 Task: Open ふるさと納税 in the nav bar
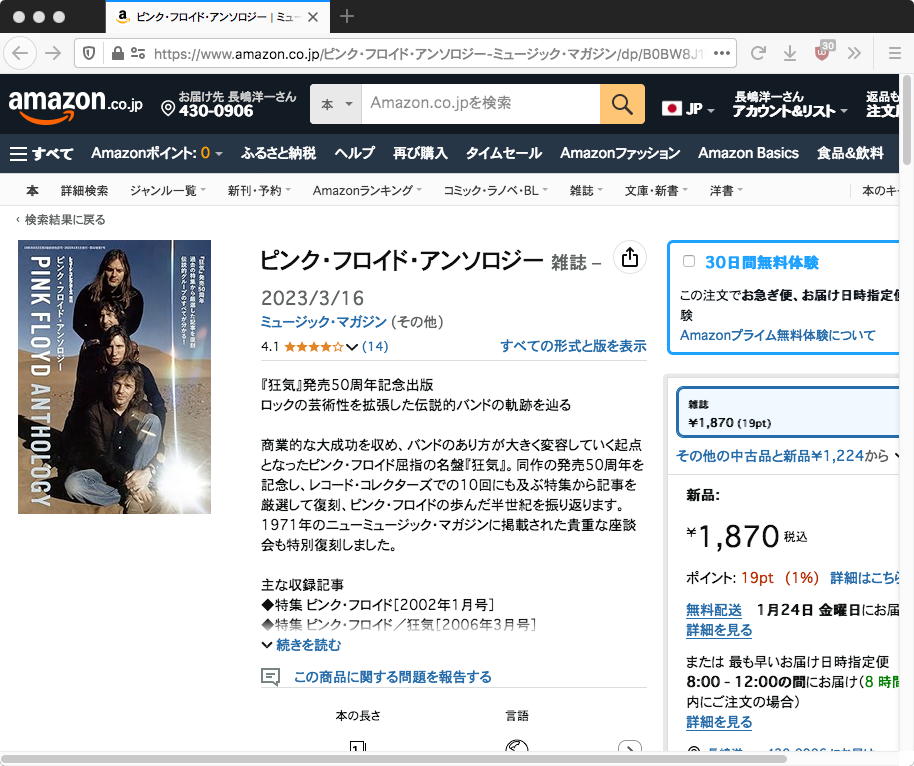click(x=278, y=153)
